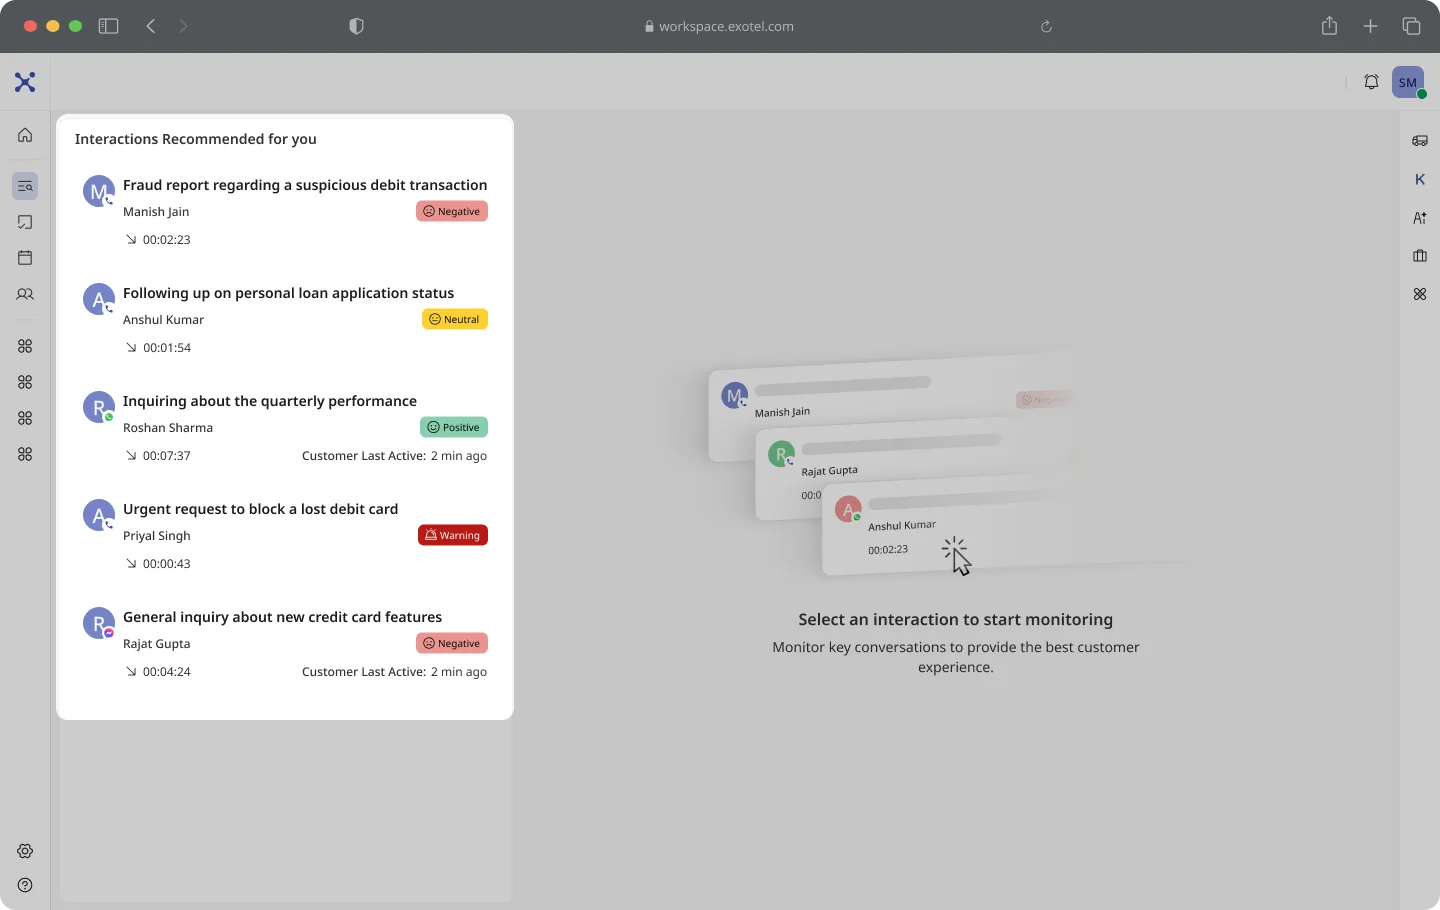Click the duration 00:04:24
Viewport: 1440px width, 910px height.
(x=166, y=672)
